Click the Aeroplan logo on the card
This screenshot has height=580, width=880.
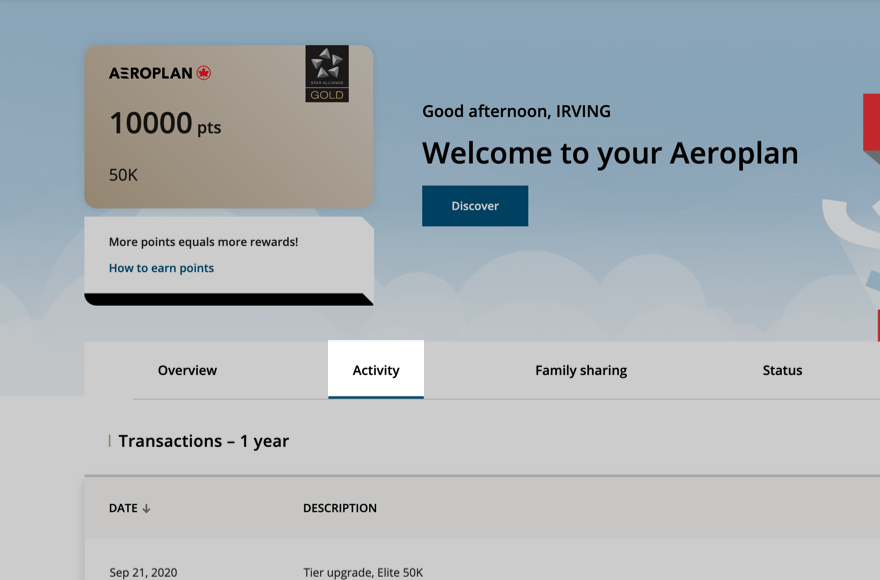tap(160, 73)
